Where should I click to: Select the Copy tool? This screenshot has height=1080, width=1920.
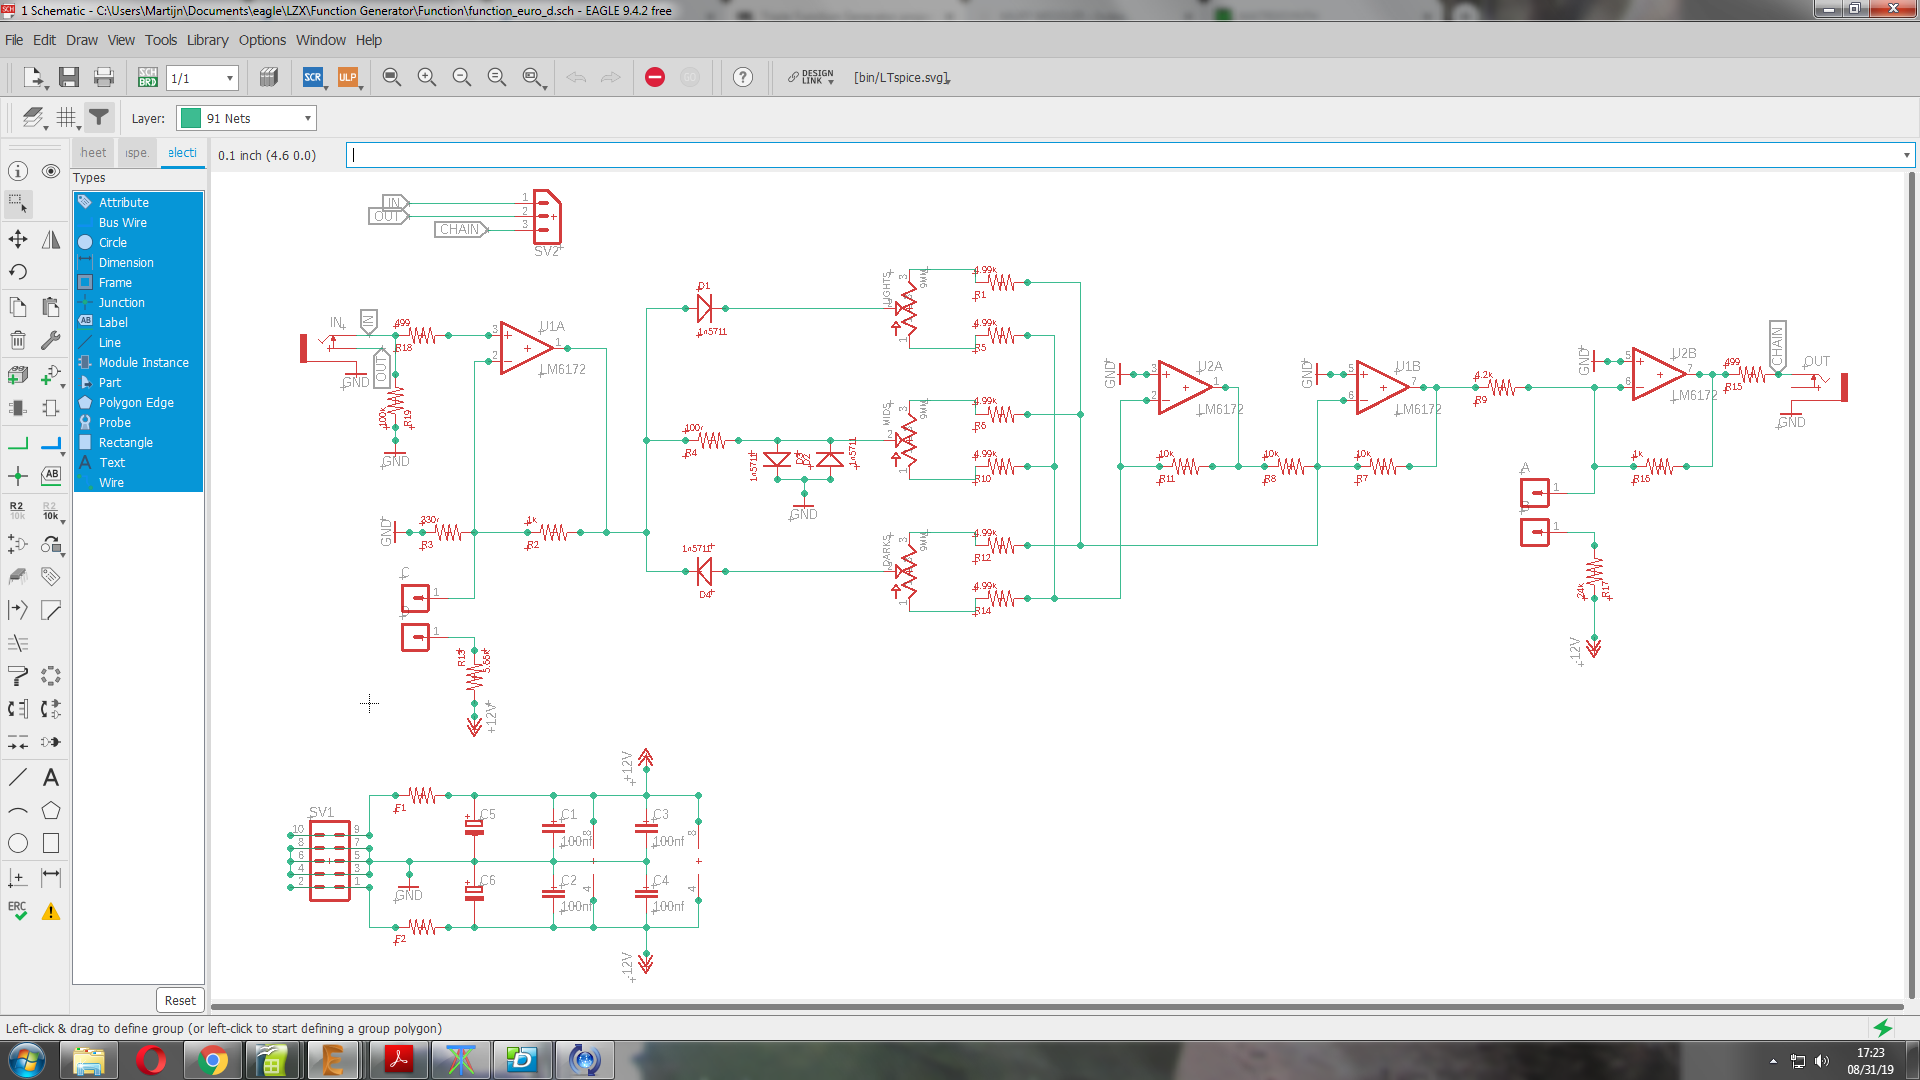18,307
